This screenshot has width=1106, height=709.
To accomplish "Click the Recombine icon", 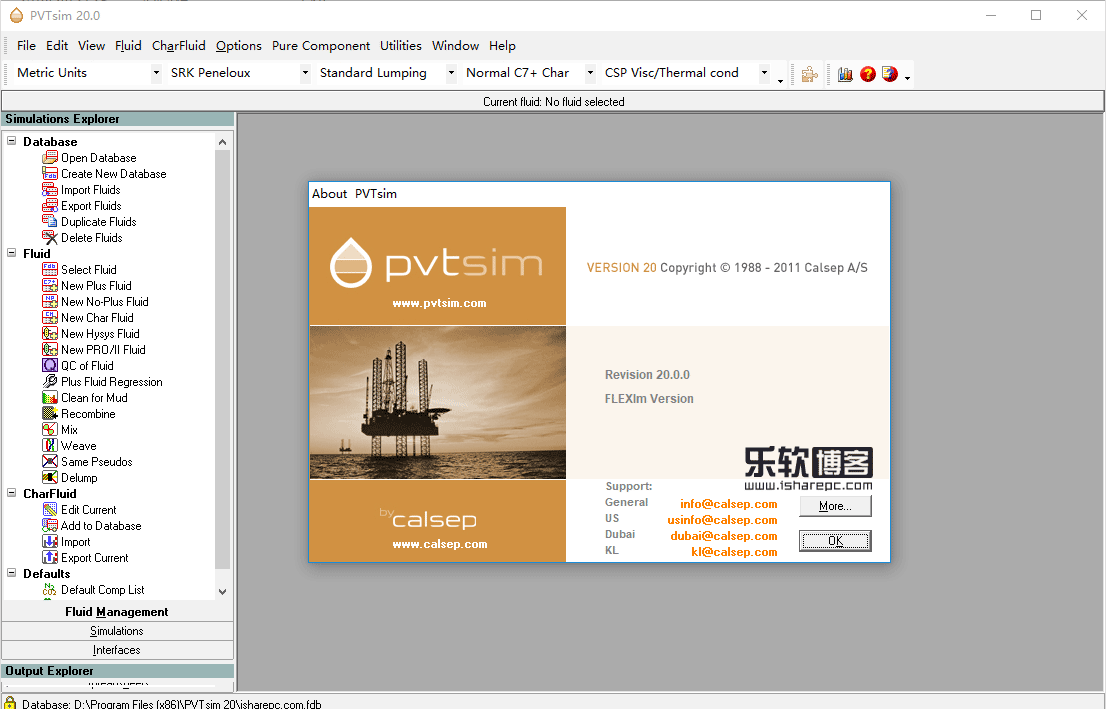I will (x=49, y=413).
